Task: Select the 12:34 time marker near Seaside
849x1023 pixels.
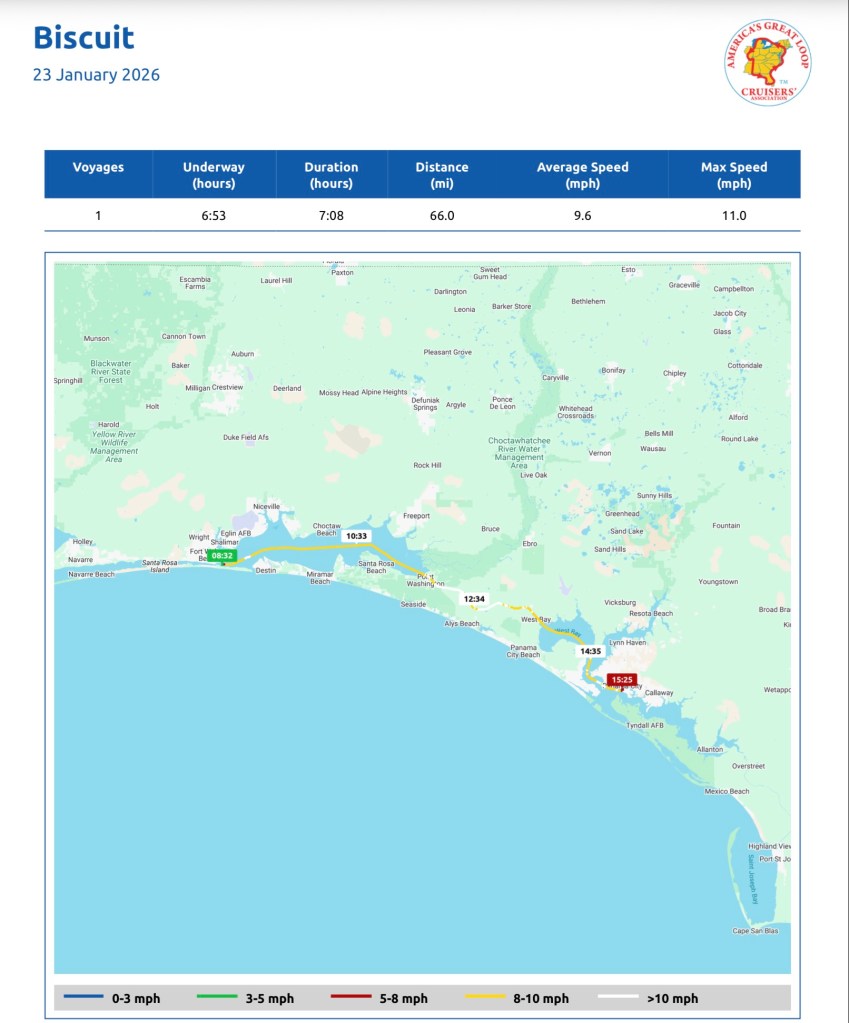Action: point(474,599)
